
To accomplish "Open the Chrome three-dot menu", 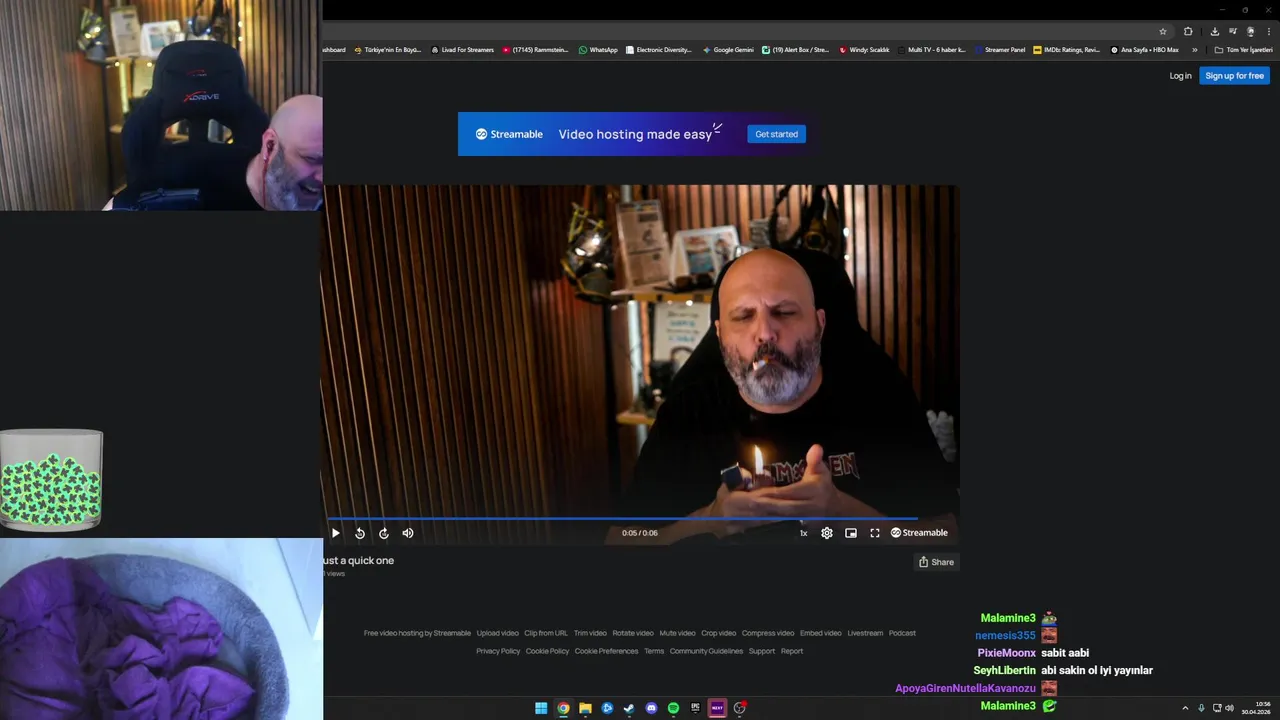I will tap(1269, 31).
